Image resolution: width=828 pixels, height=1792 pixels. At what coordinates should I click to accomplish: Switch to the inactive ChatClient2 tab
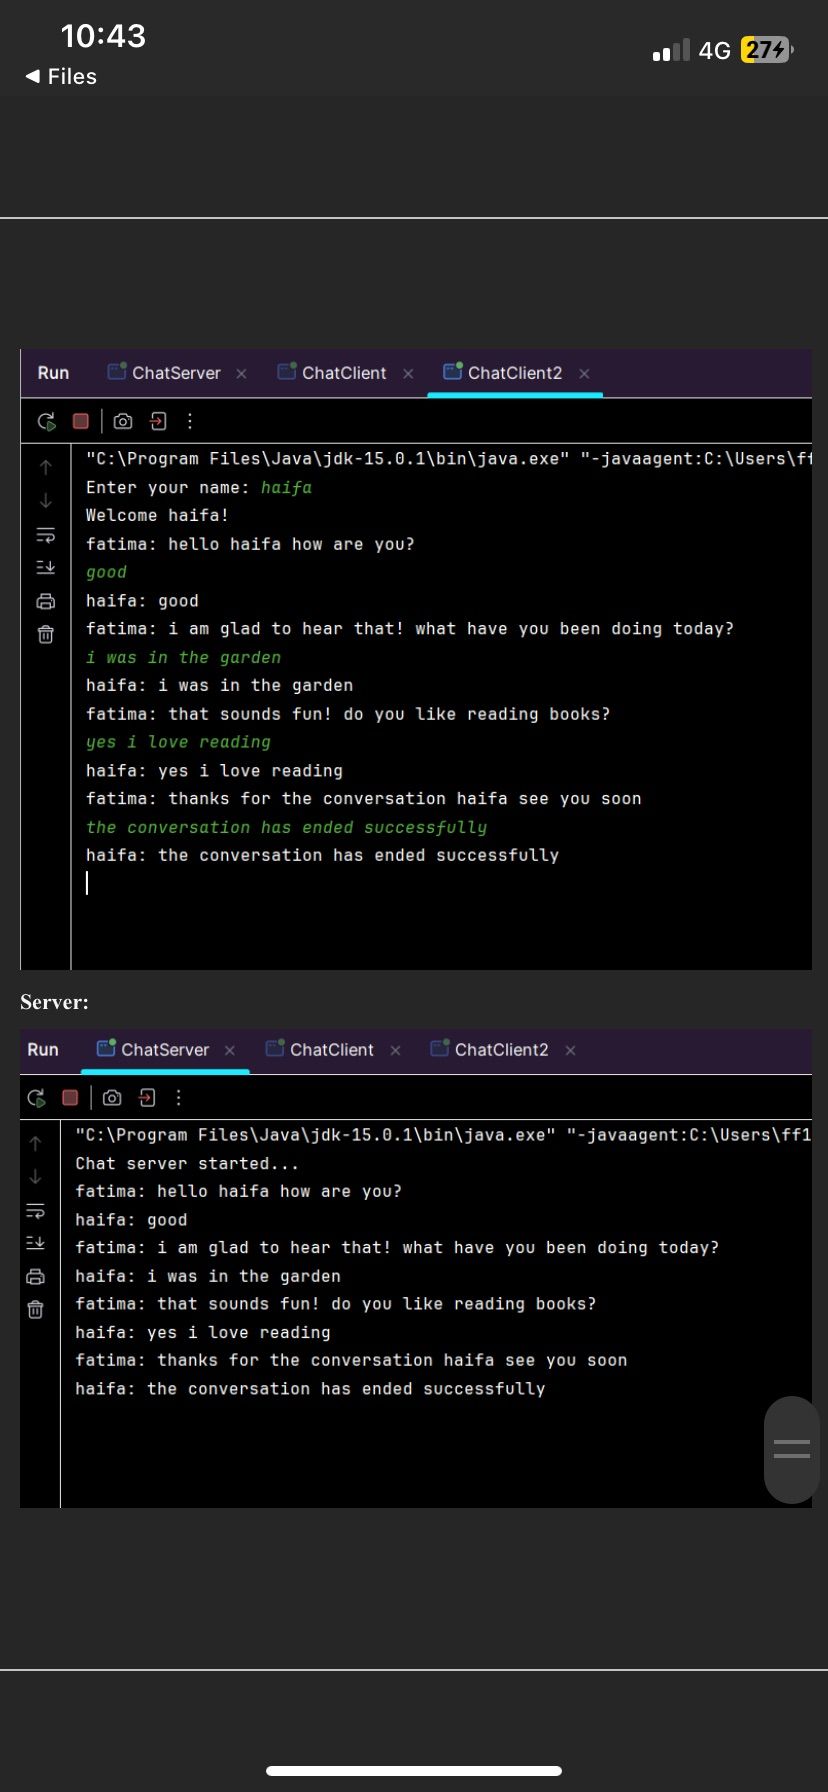tap(489, 1050)
